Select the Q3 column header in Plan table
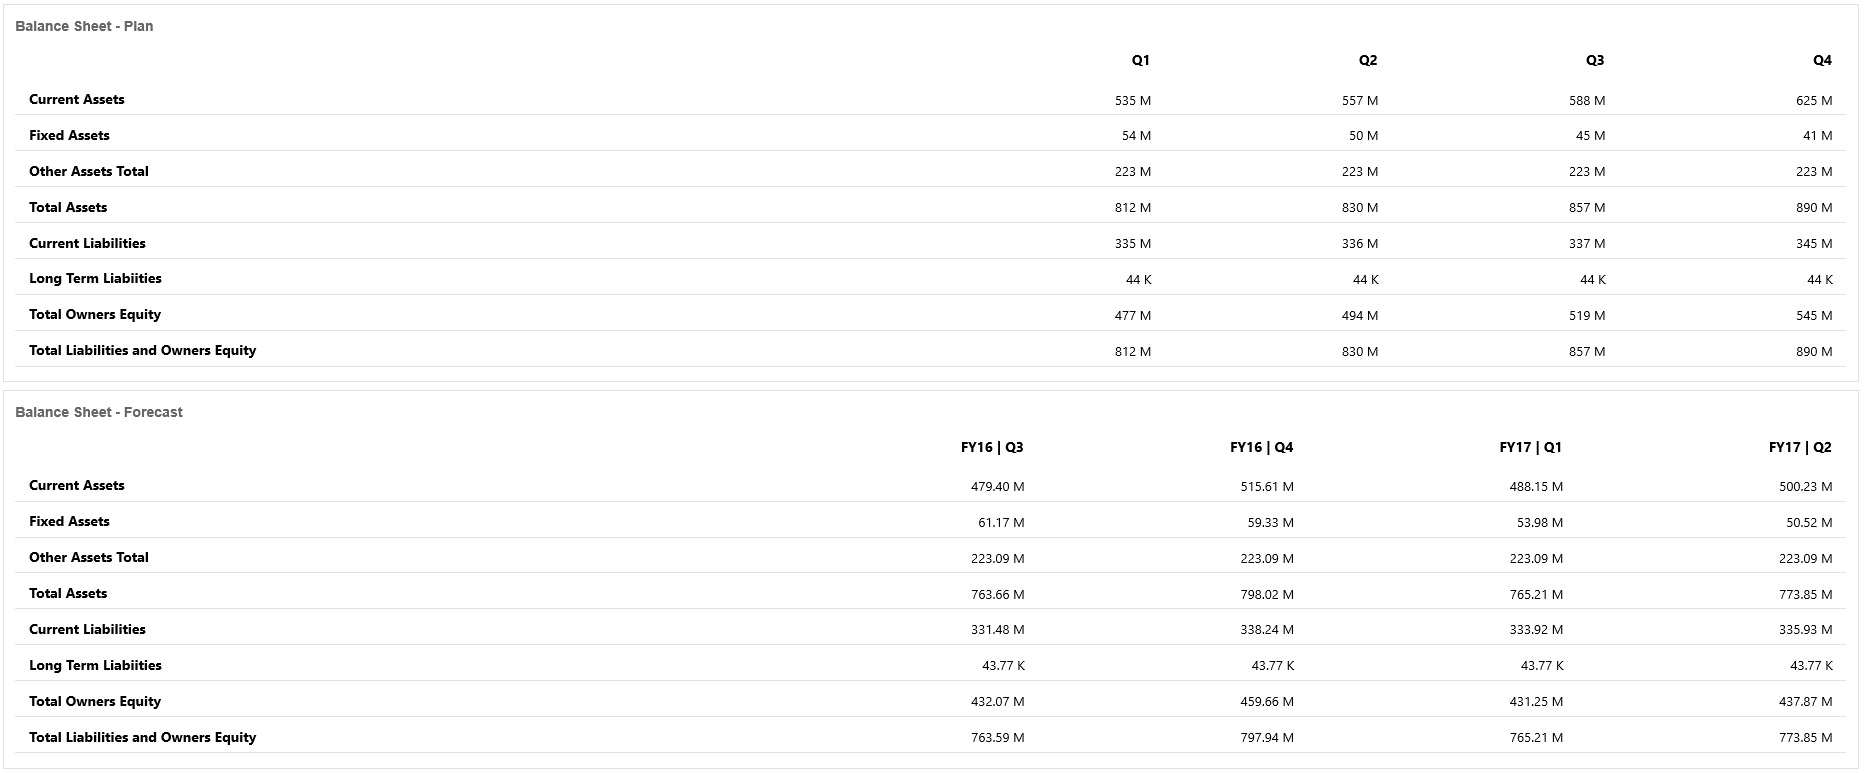The height and width of the screenshot is (773, 1864). 1594,60
